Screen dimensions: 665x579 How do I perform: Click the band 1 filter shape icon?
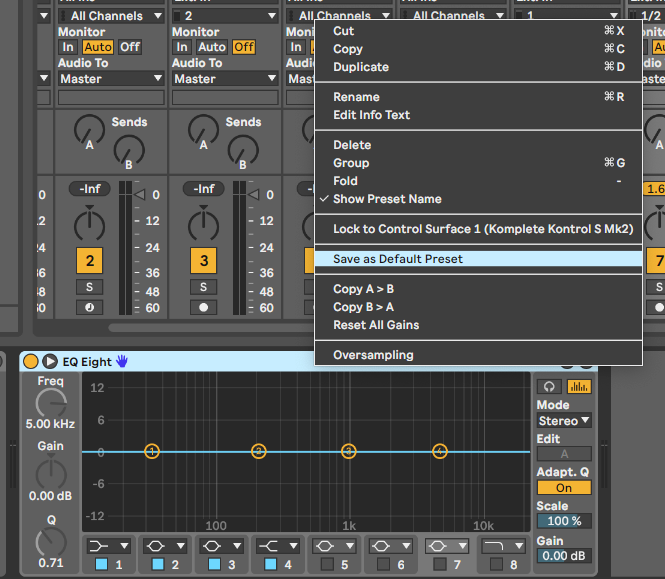(x=99, y=546)
